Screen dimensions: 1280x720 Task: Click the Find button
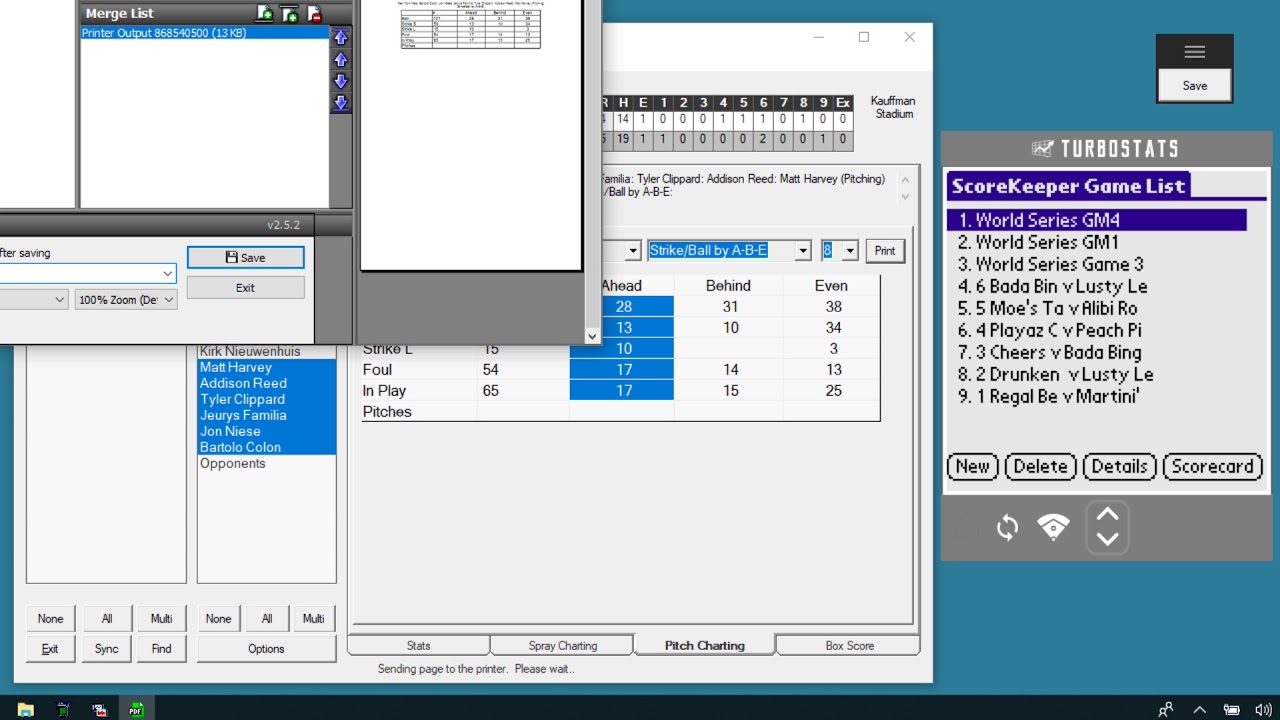(162, 648)
